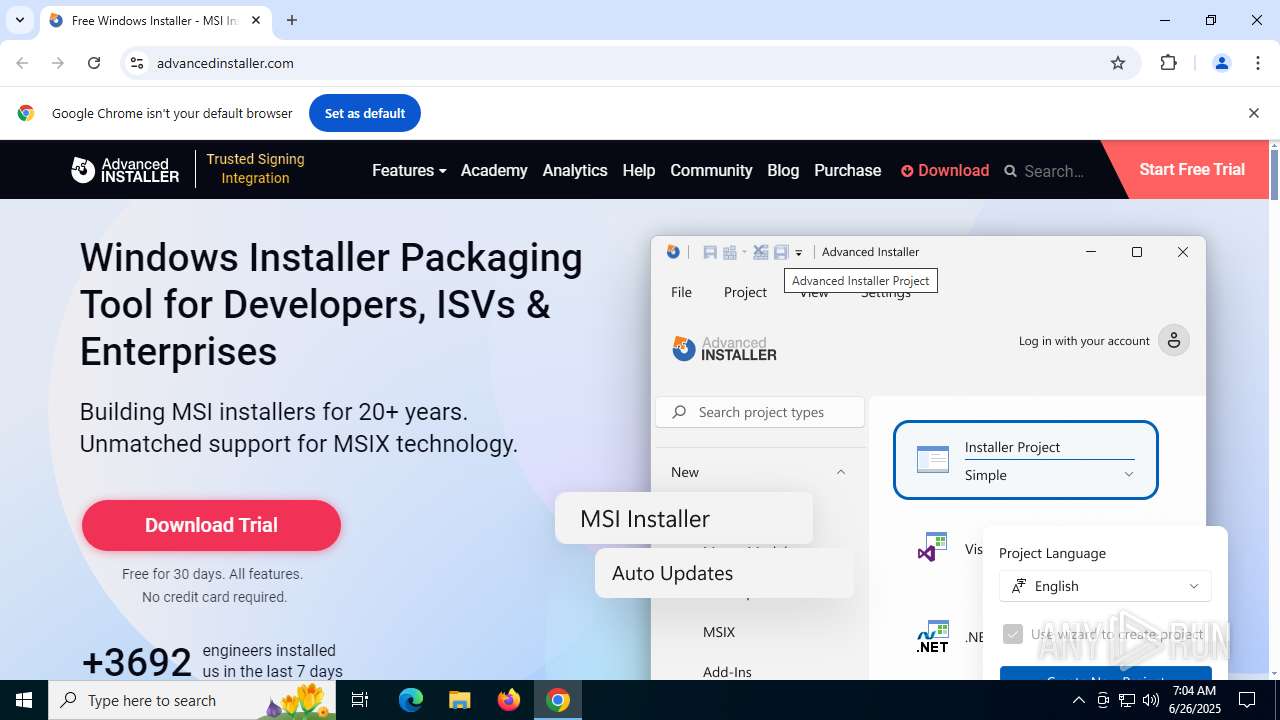Click the Advanced Installer site logo
1280x720 pixels.
click(125, 170)
